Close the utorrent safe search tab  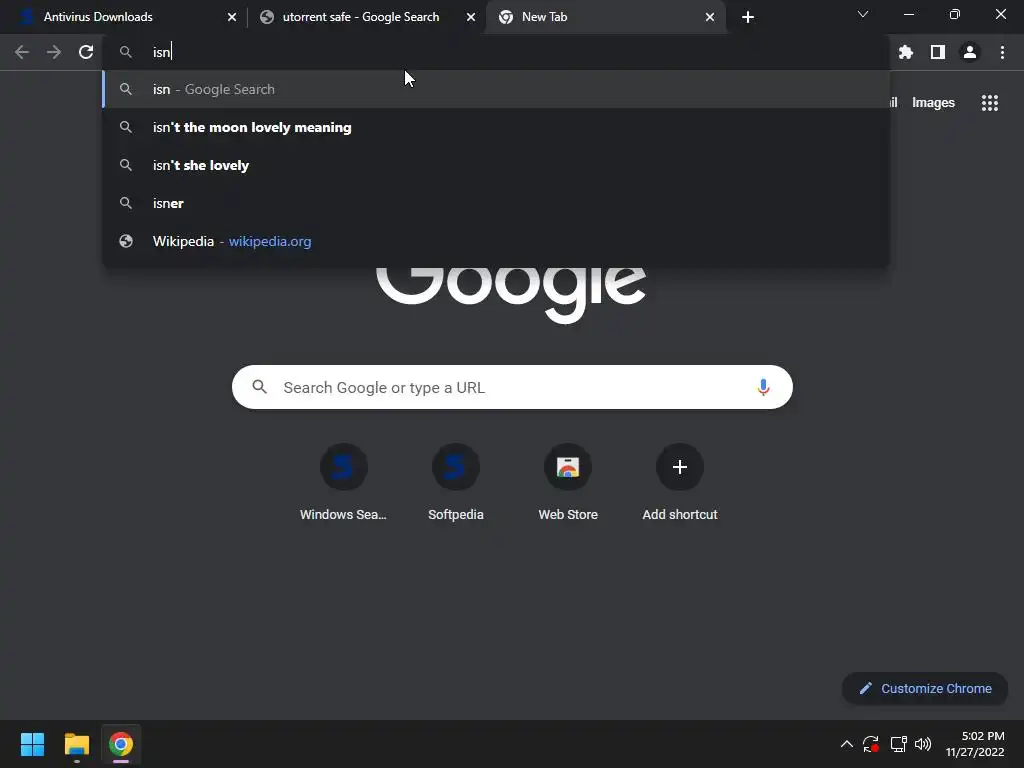(471, 17)
